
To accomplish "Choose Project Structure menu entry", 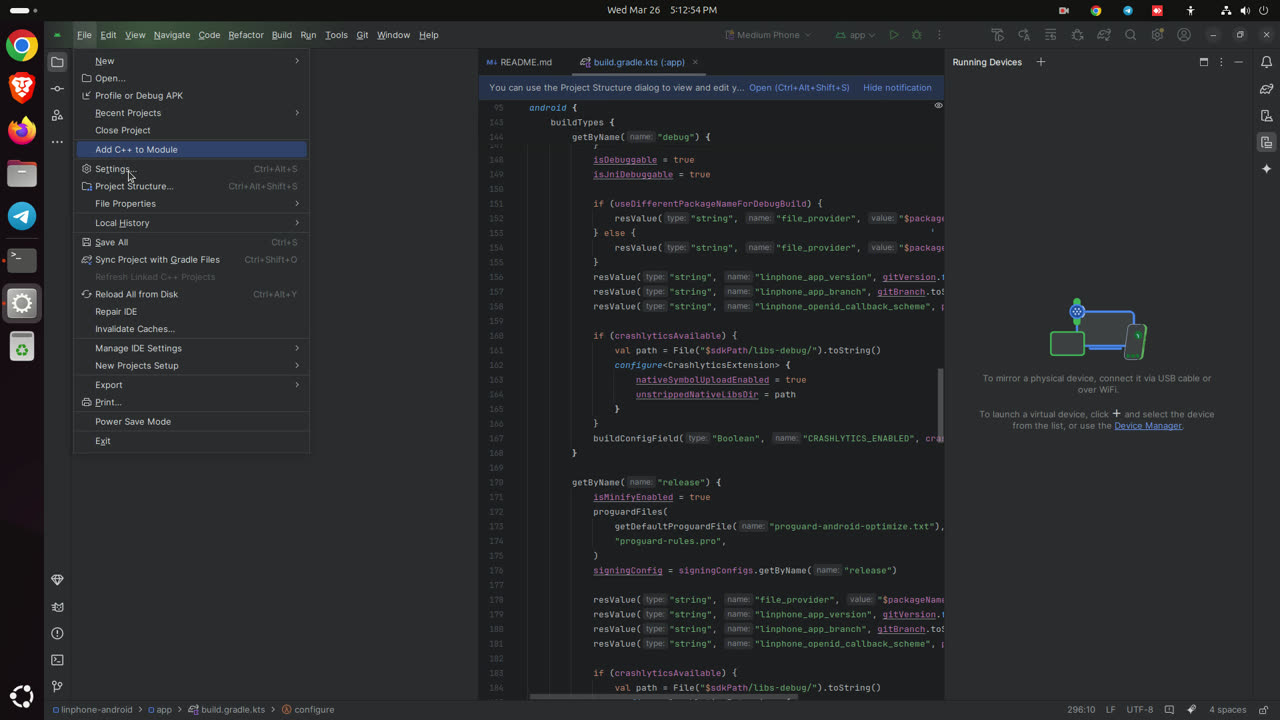I will click(x=191, y=186).
